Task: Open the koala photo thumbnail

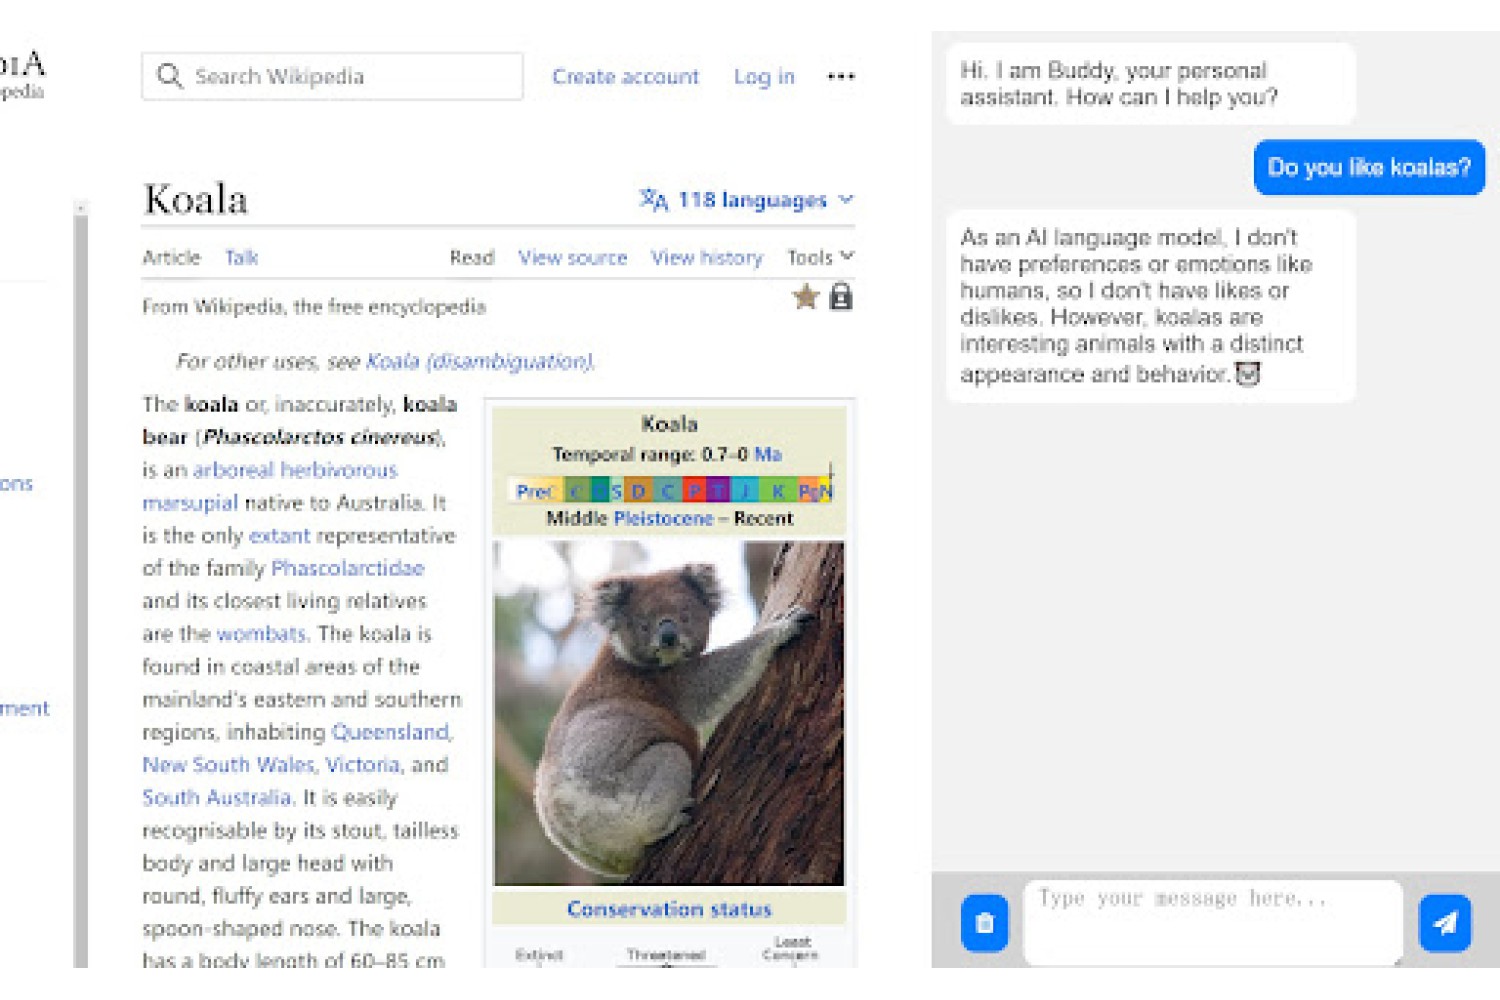Action: pyautogui.click(x=669, y=713)
